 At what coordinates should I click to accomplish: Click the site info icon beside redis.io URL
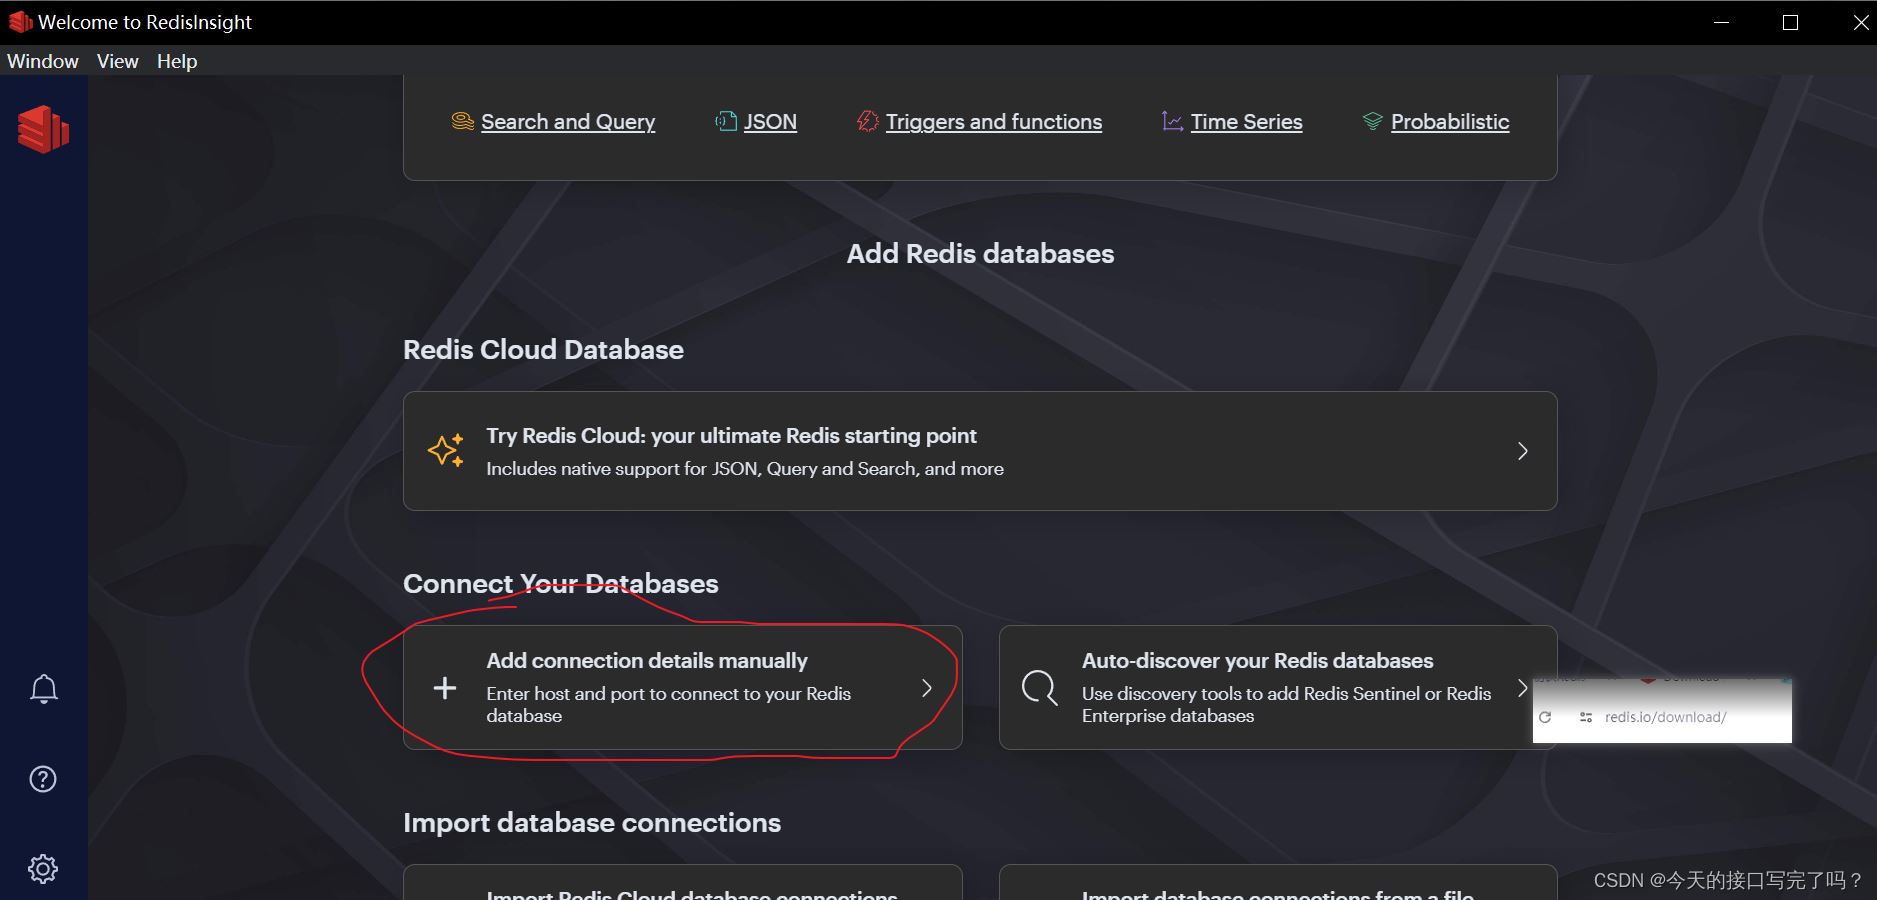[x=1586, y=717]
